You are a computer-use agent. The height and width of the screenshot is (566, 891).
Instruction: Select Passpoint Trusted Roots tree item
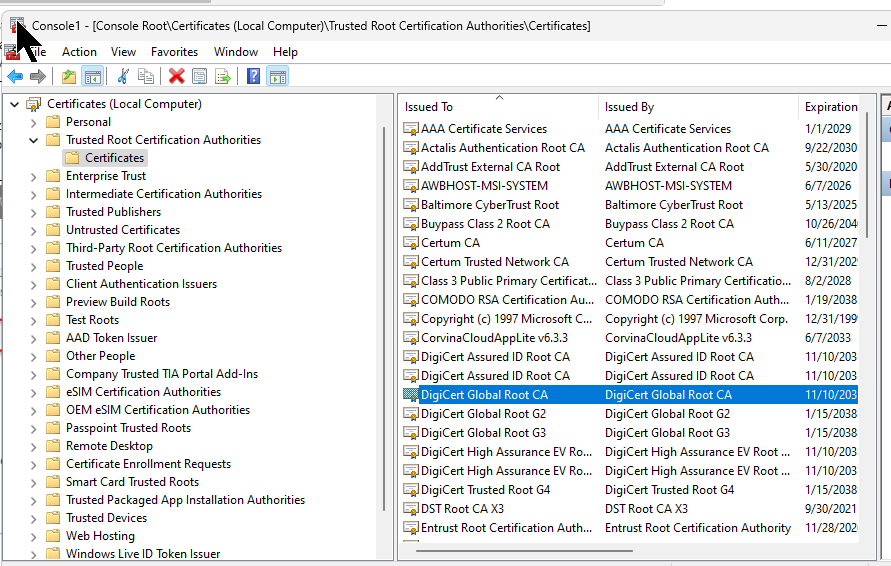coord(128,428)
